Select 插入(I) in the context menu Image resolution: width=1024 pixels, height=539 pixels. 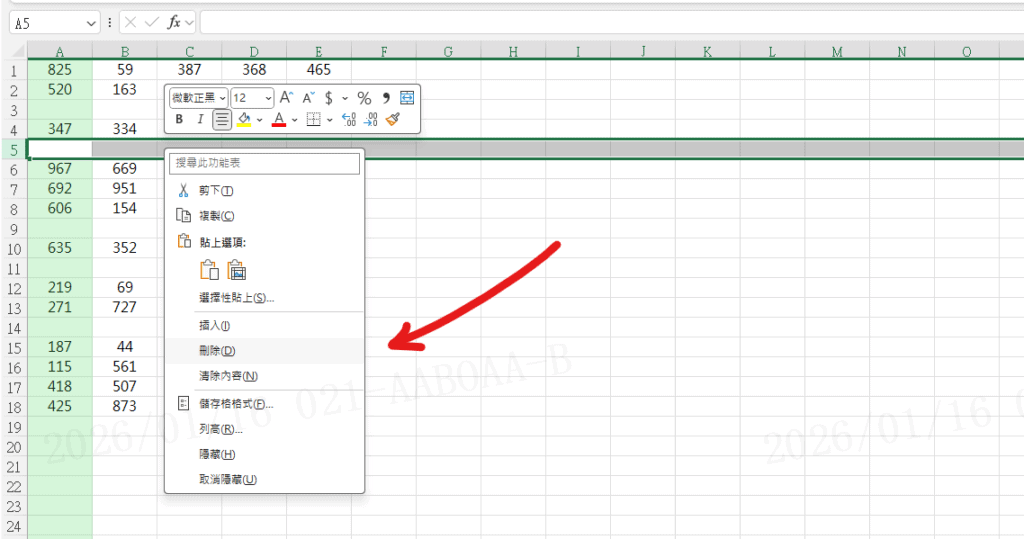click(215, 326)
